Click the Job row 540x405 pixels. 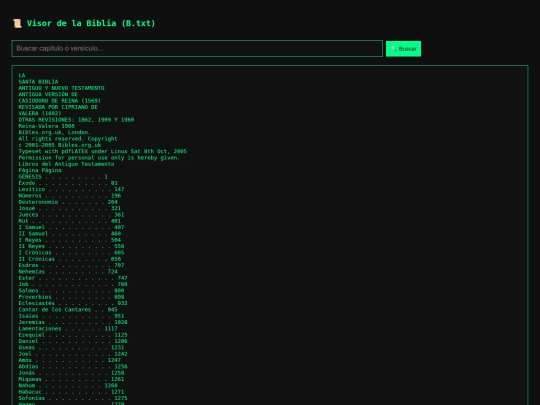[73, 284]
